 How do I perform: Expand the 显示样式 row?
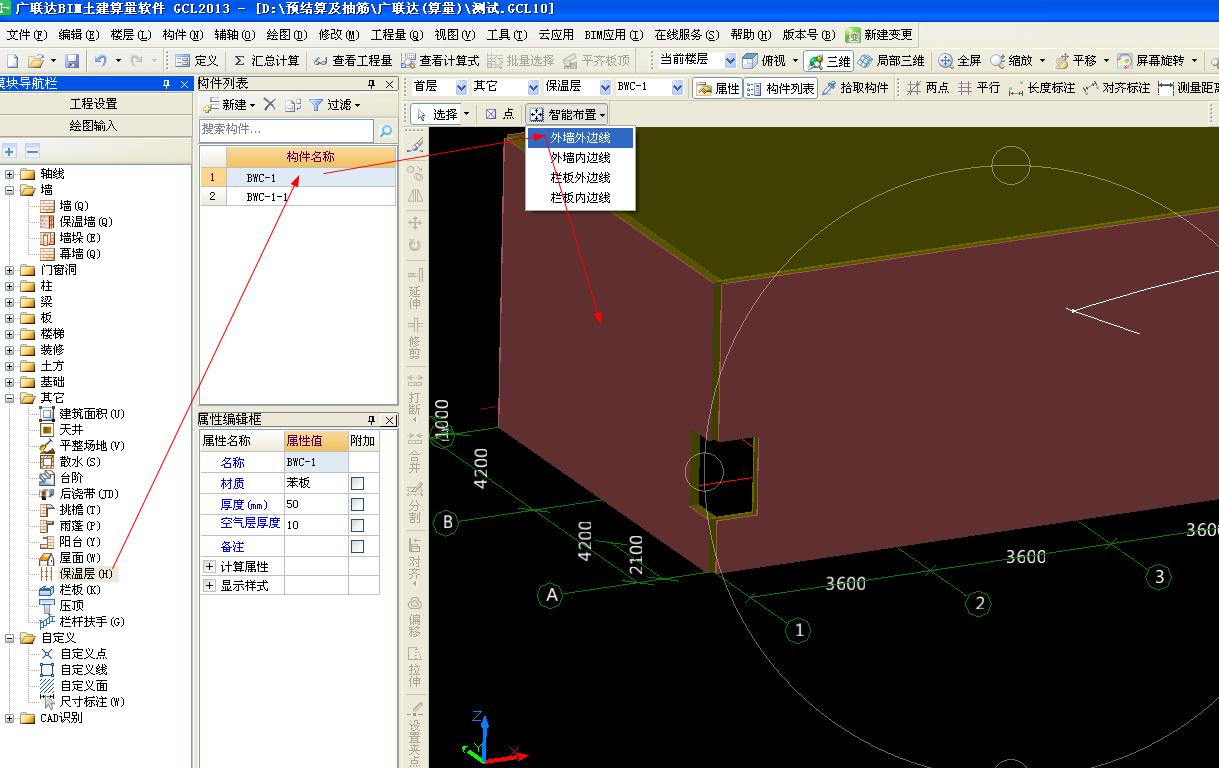click(210, 586)
